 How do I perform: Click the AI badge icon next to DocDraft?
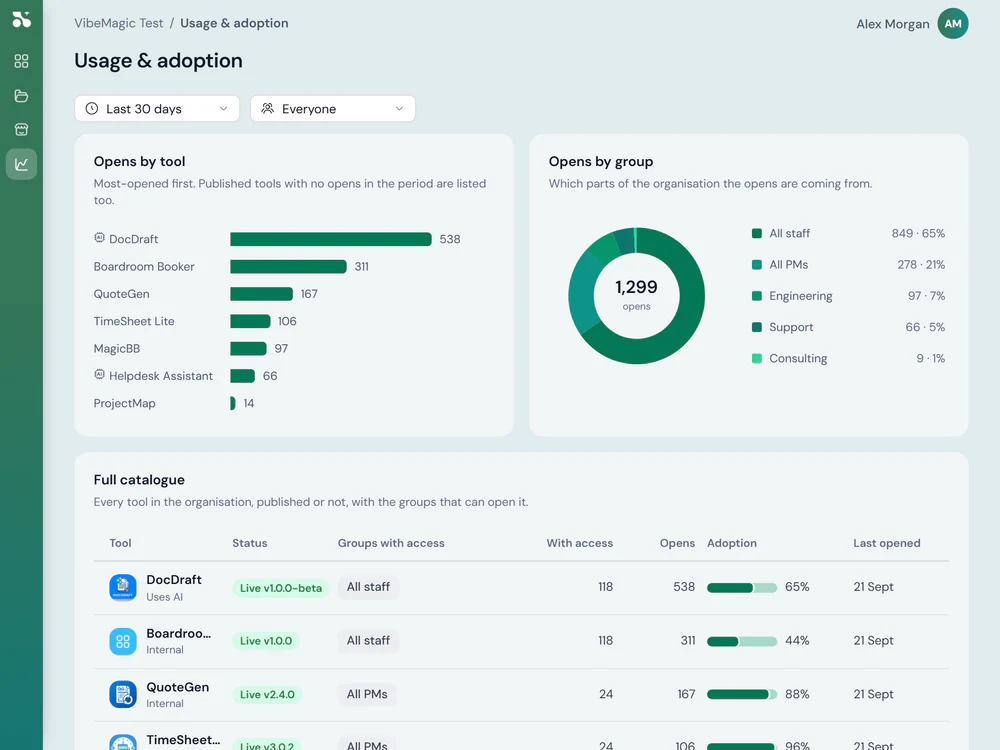[x=99, y=238]
